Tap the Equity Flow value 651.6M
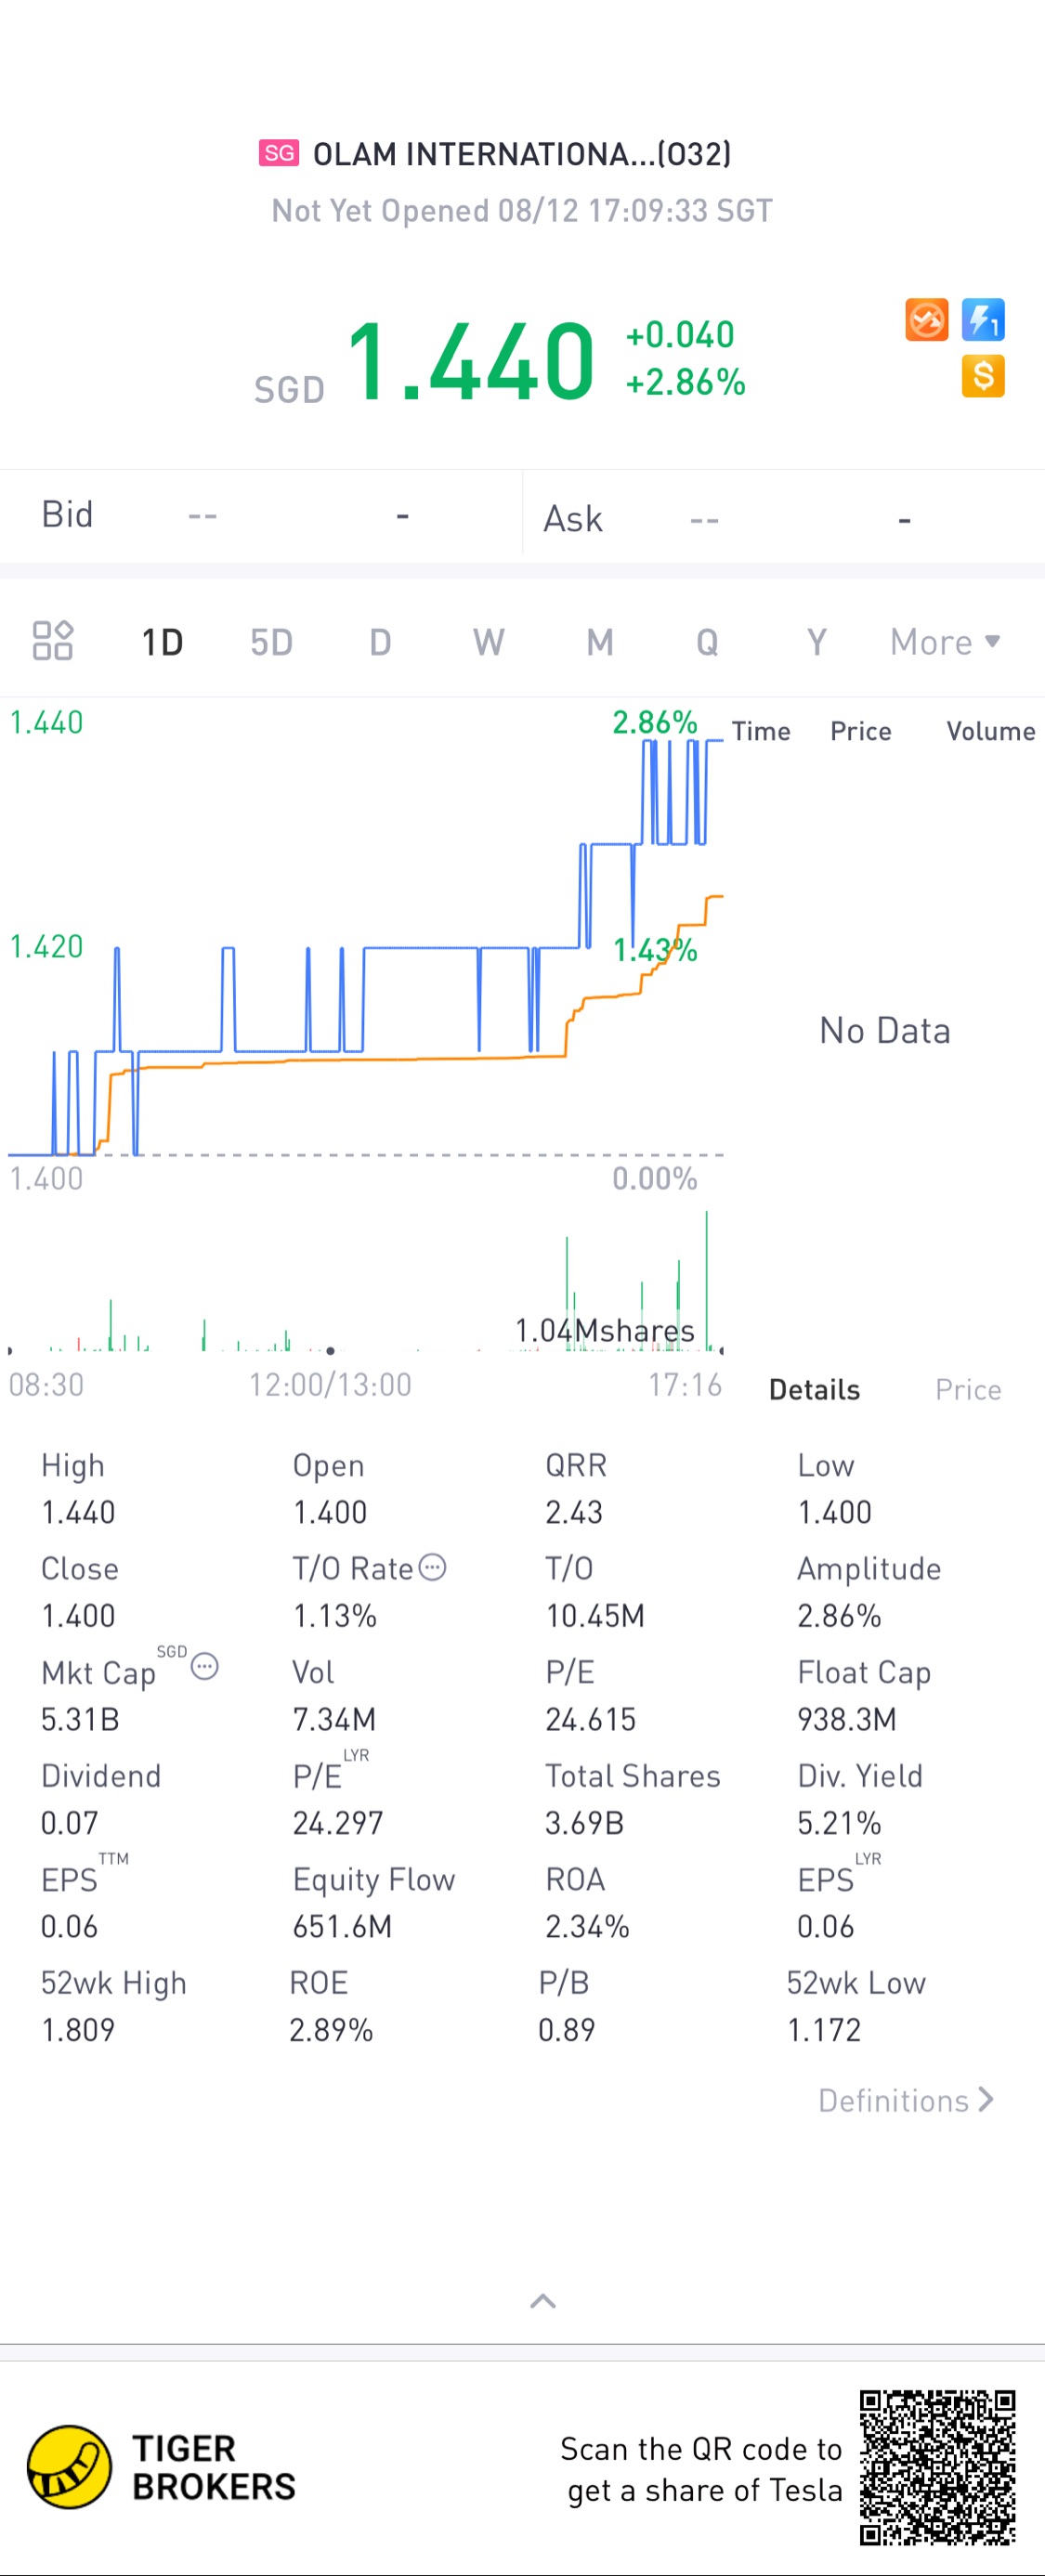Screen dimensions: 1045x2576 pyautogui.click(x=342, y=1926)
